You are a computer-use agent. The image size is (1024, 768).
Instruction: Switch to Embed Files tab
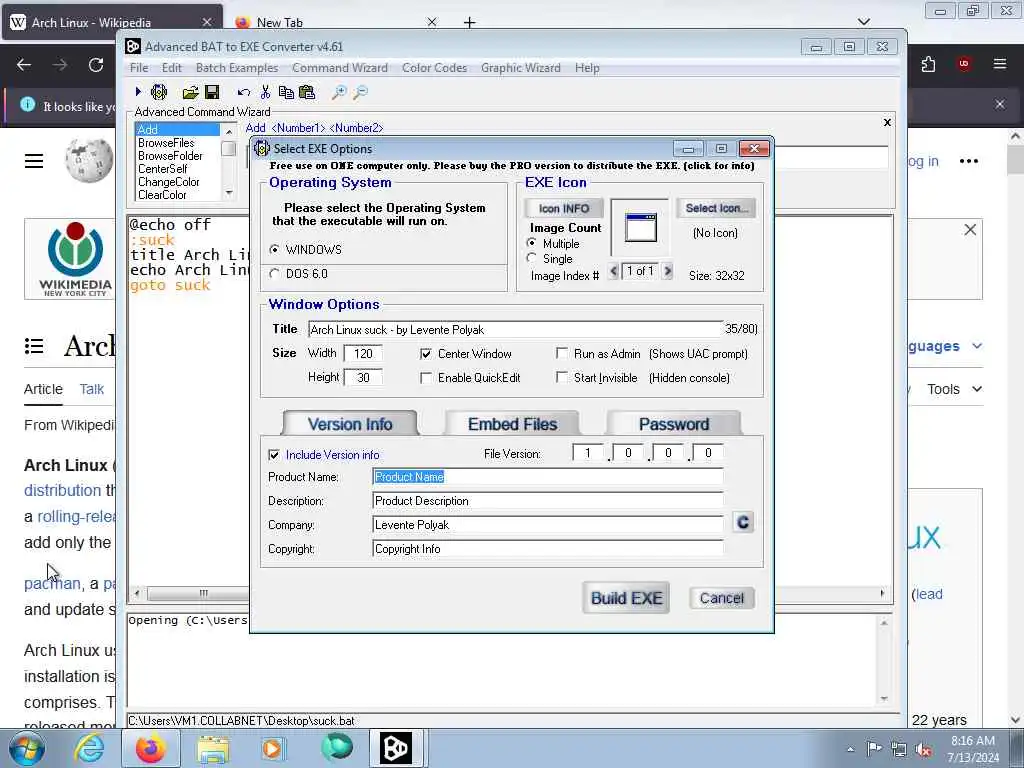point(512,424)
